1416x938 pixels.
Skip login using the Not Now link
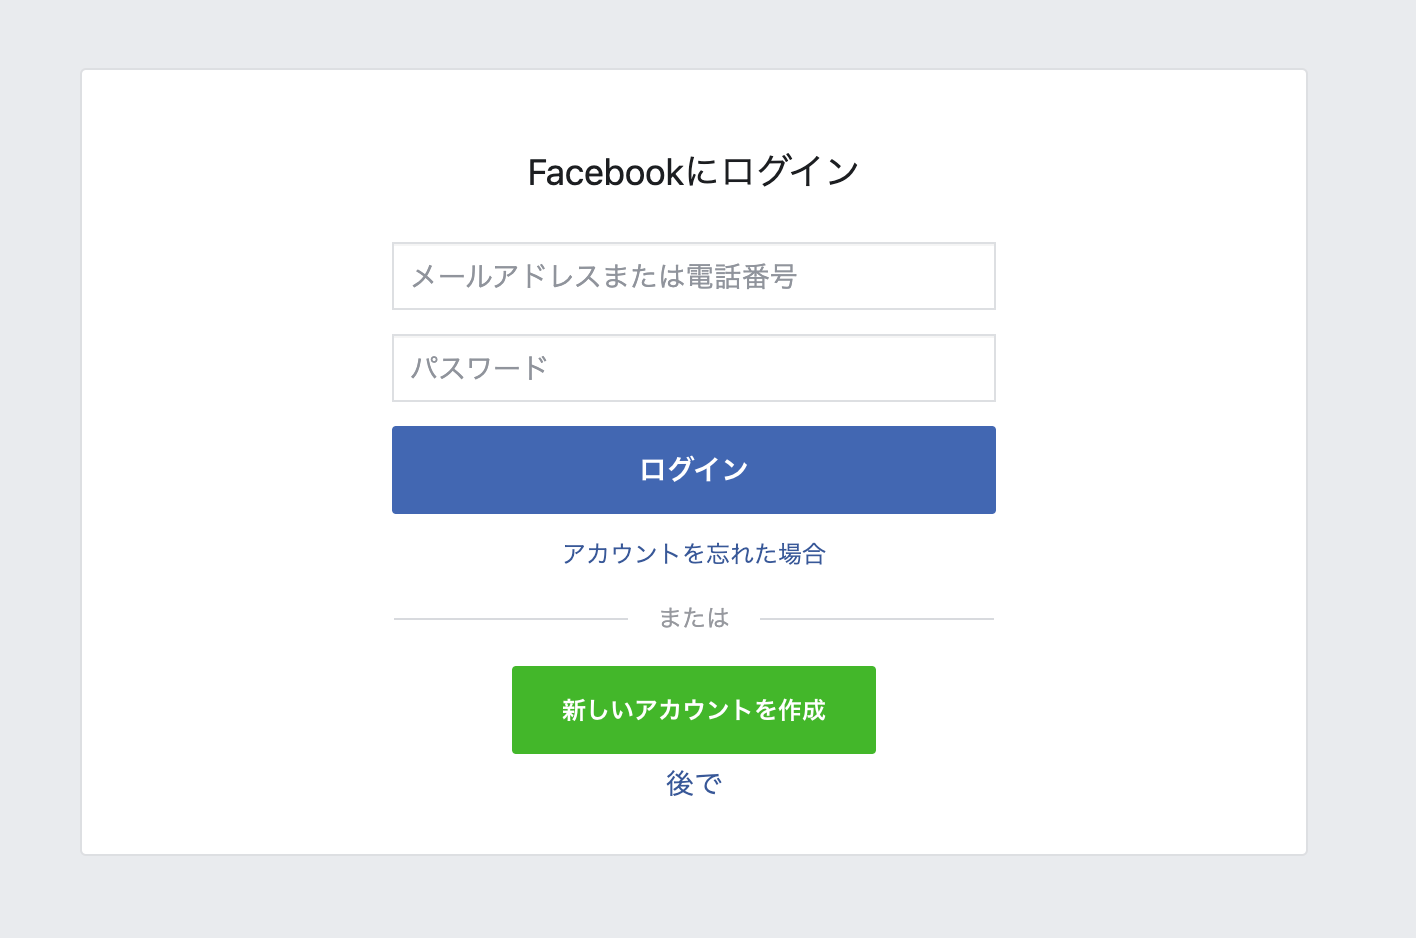tap(693, 784)
